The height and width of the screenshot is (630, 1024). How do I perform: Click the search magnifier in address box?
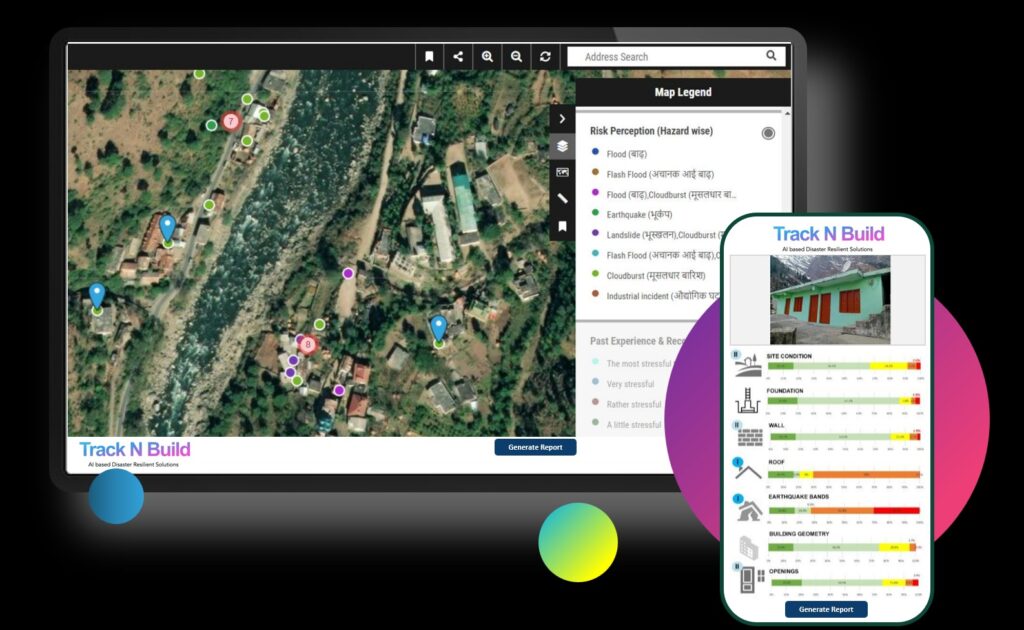(x=771, y=56)
